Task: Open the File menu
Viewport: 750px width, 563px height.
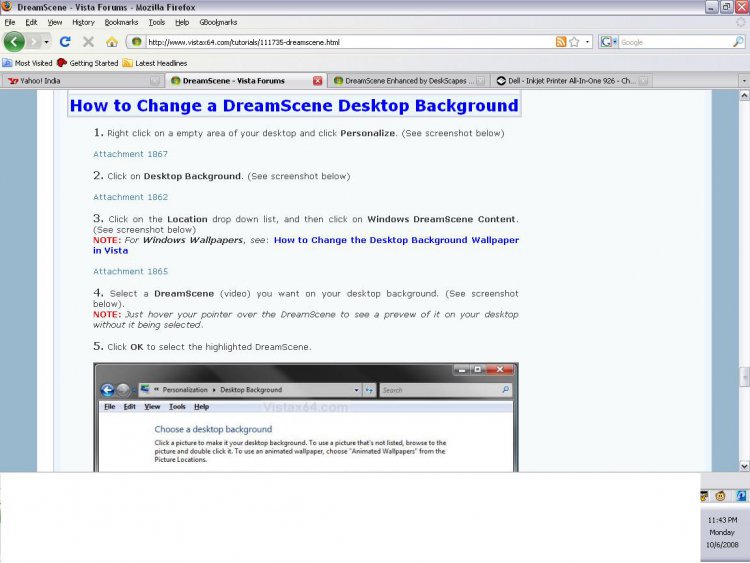Action: 10,22
